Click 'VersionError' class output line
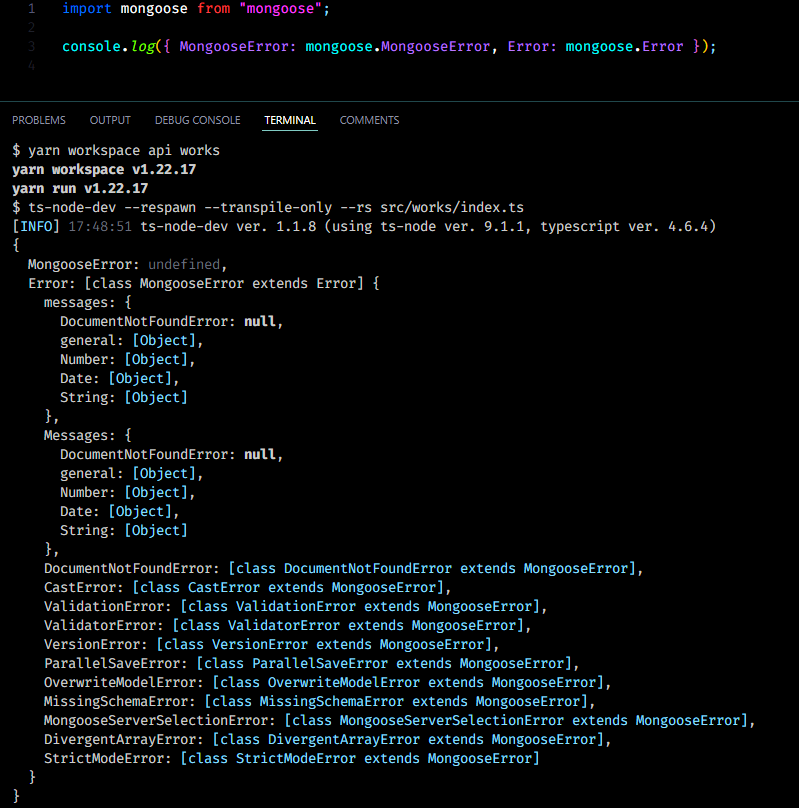This screenshot has height=808, width=799. [271, 645]
